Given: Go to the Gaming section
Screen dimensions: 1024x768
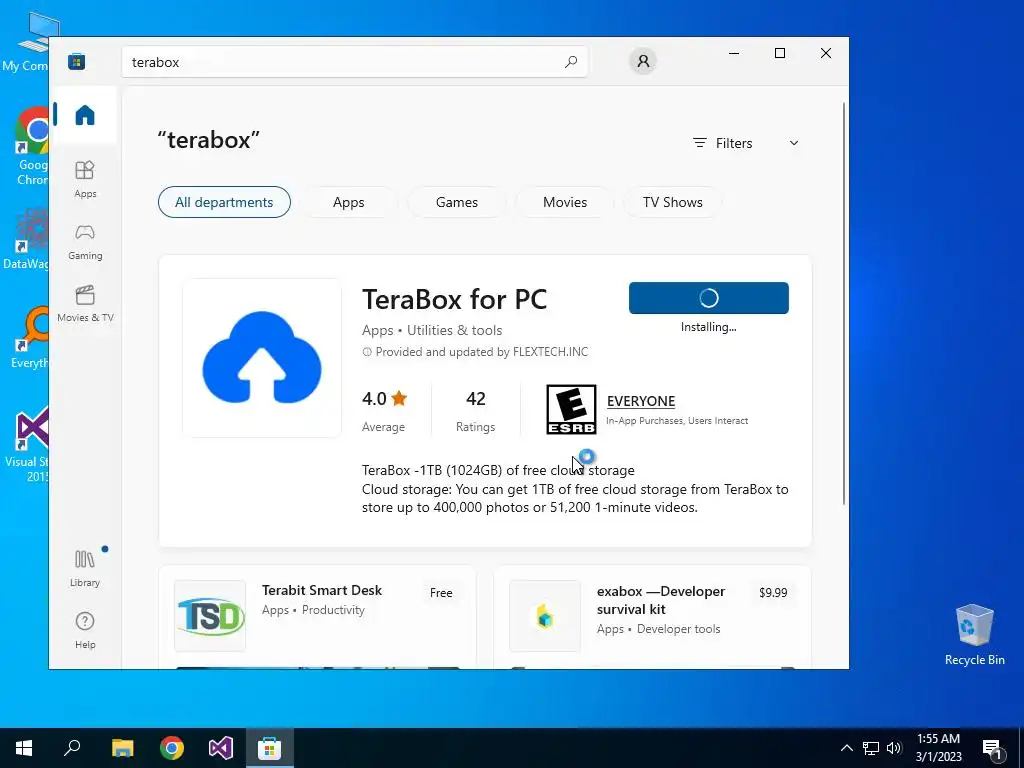Looking at the screenshot, I should pyautogui.click(x=85, y=242).
